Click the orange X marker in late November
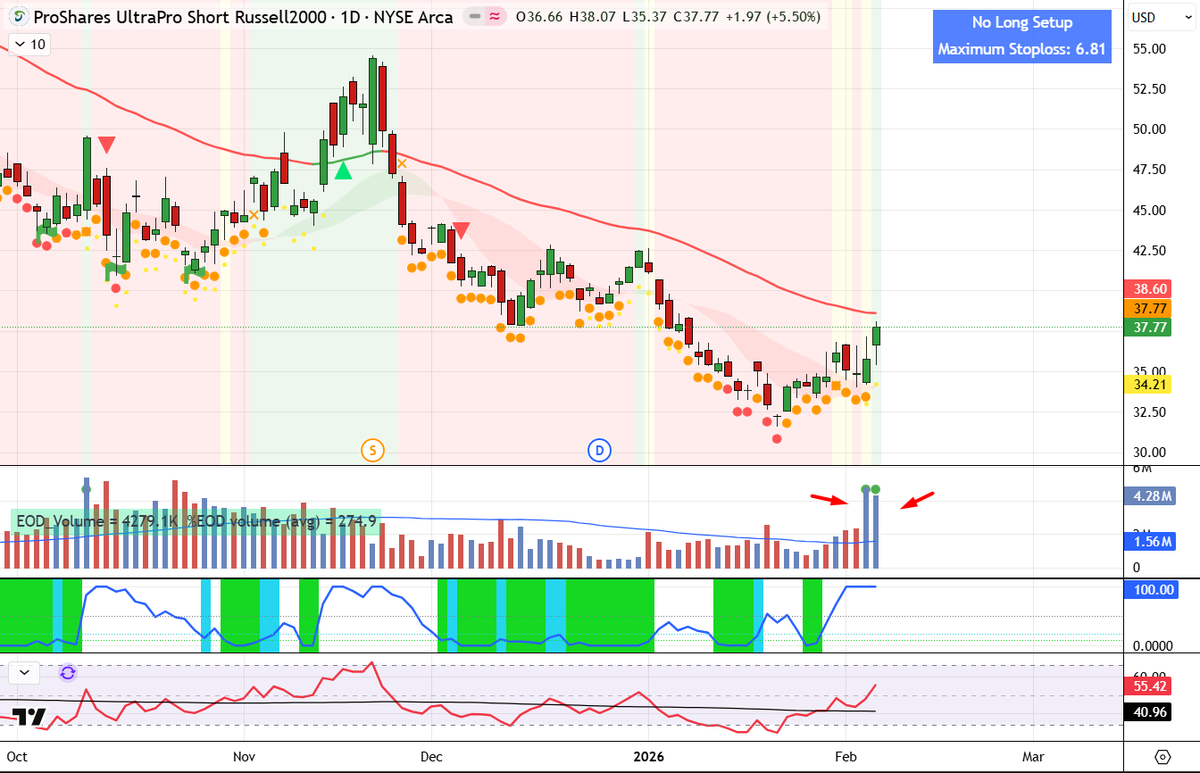This screenshot has width=1200, height=773. pyautogui.click(x=402, y=163)
